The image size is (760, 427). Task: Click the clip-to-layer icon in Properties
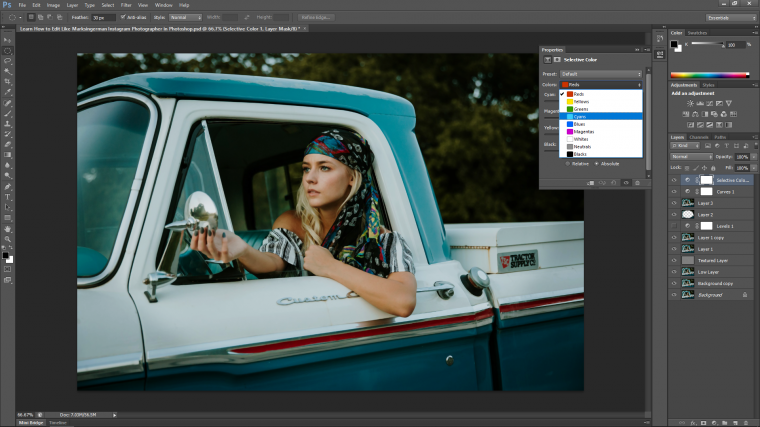(590, 183)
